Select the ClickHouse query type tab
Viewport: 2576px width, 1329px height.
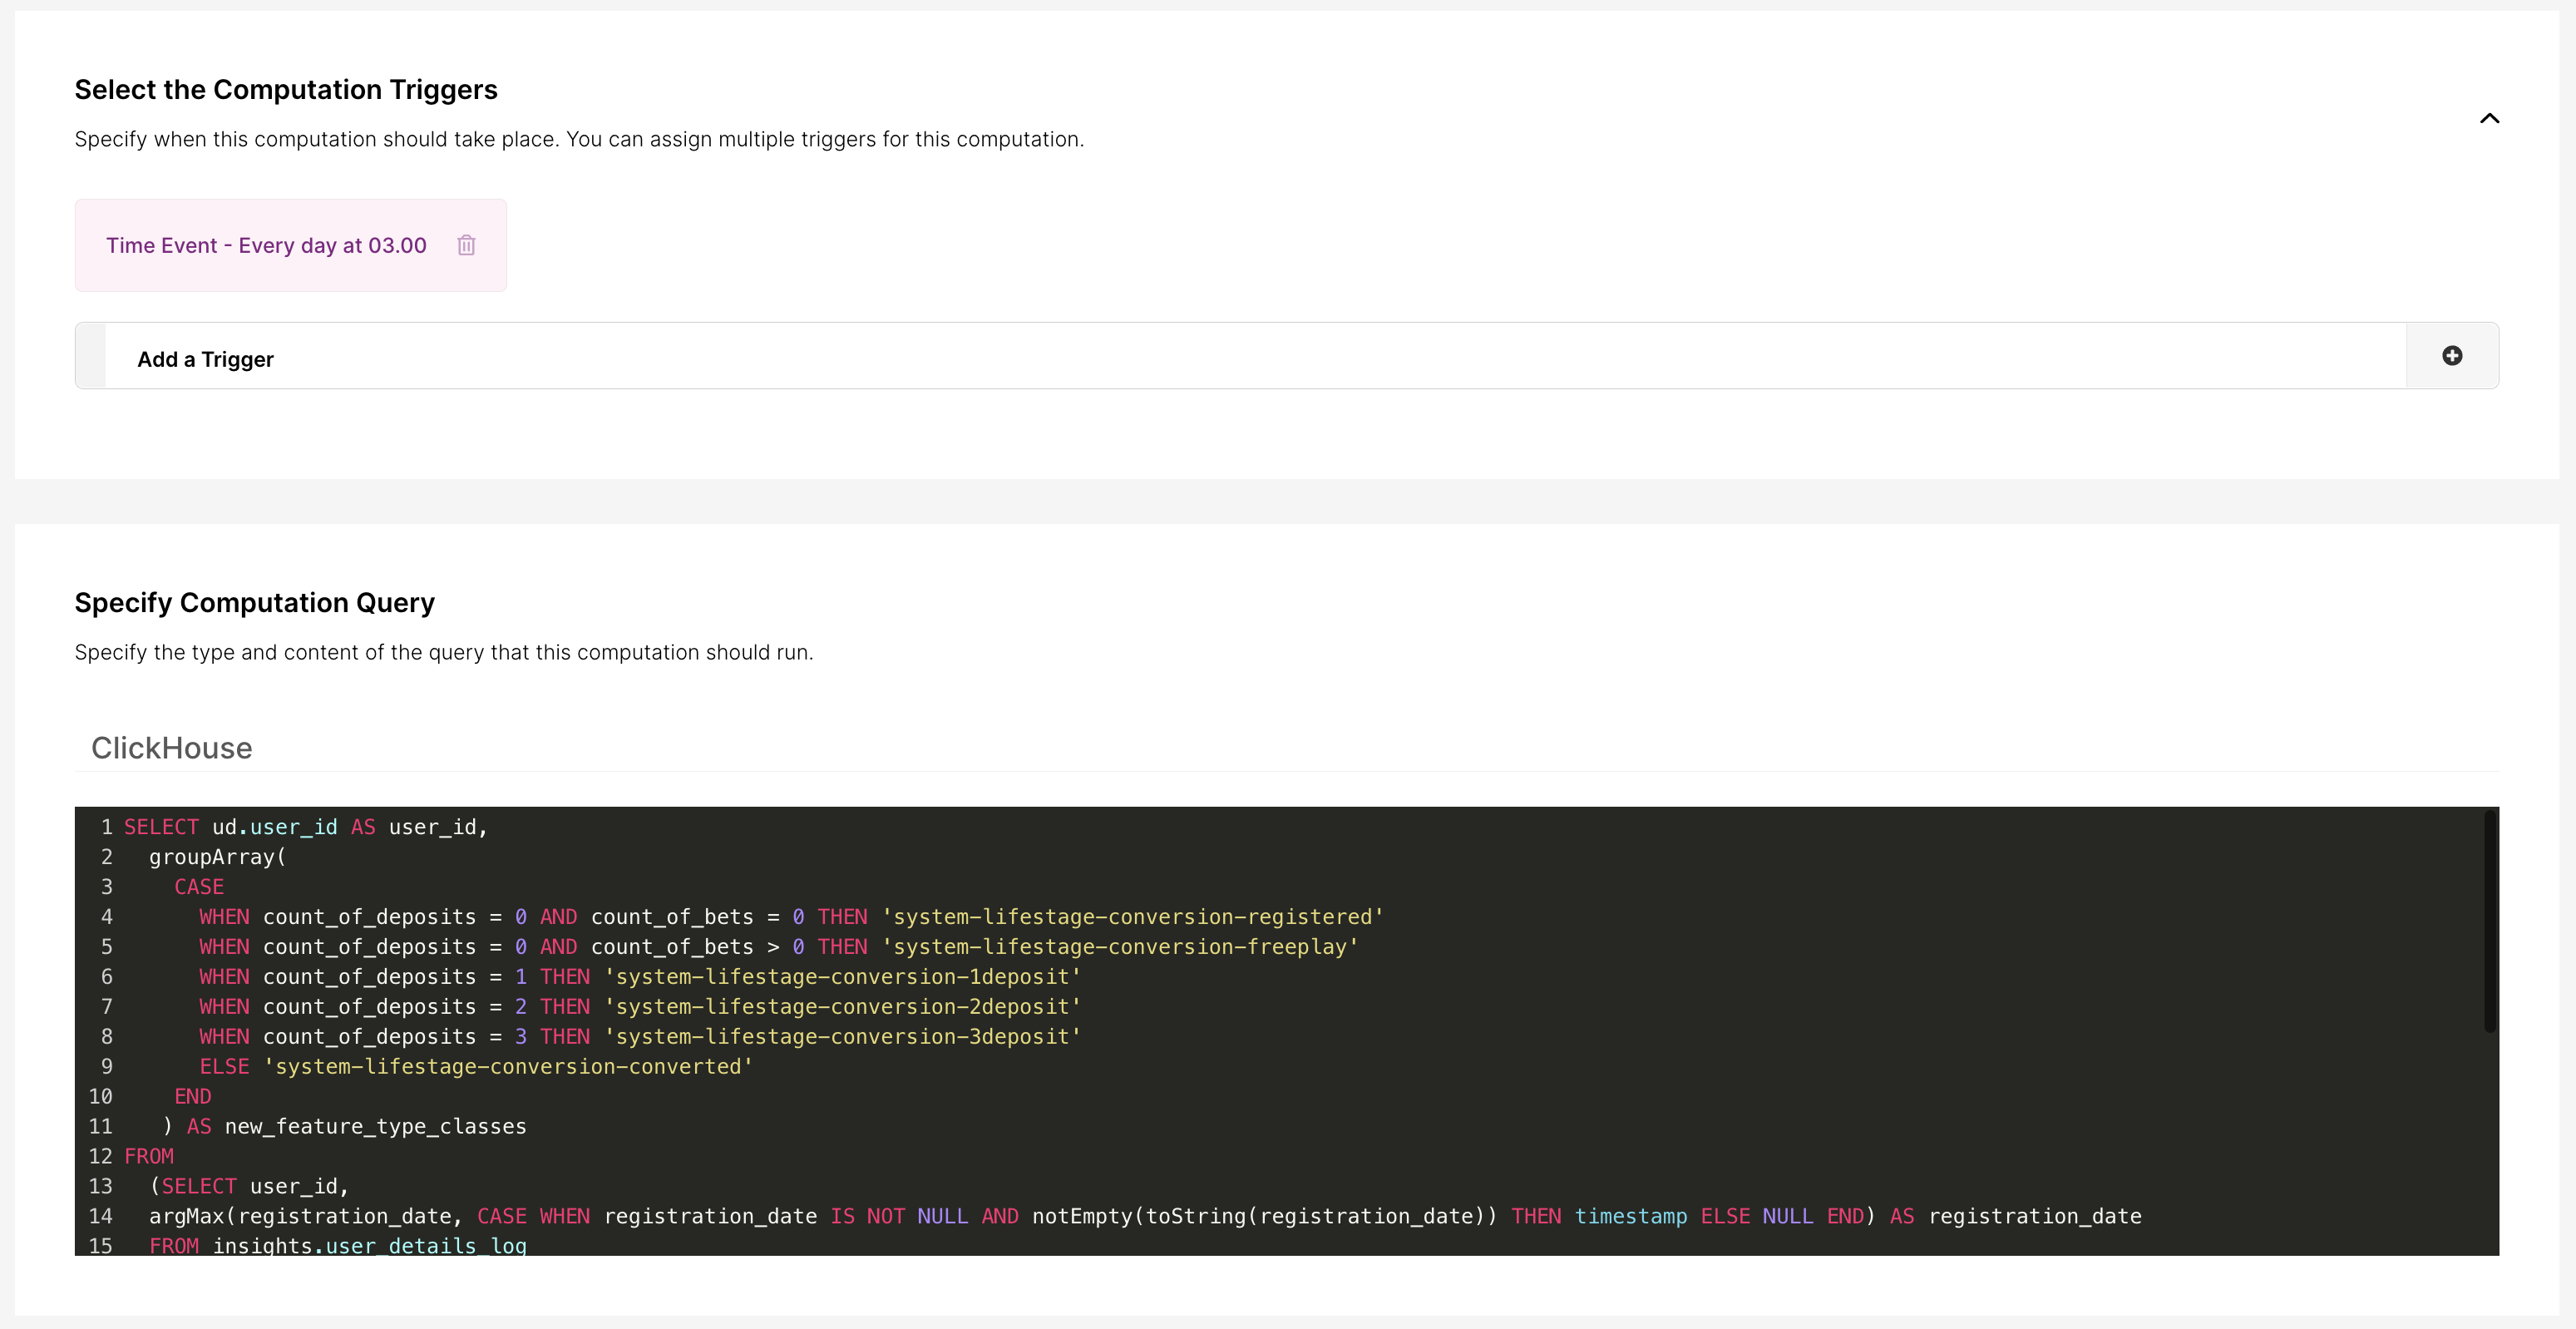(171, 748)
